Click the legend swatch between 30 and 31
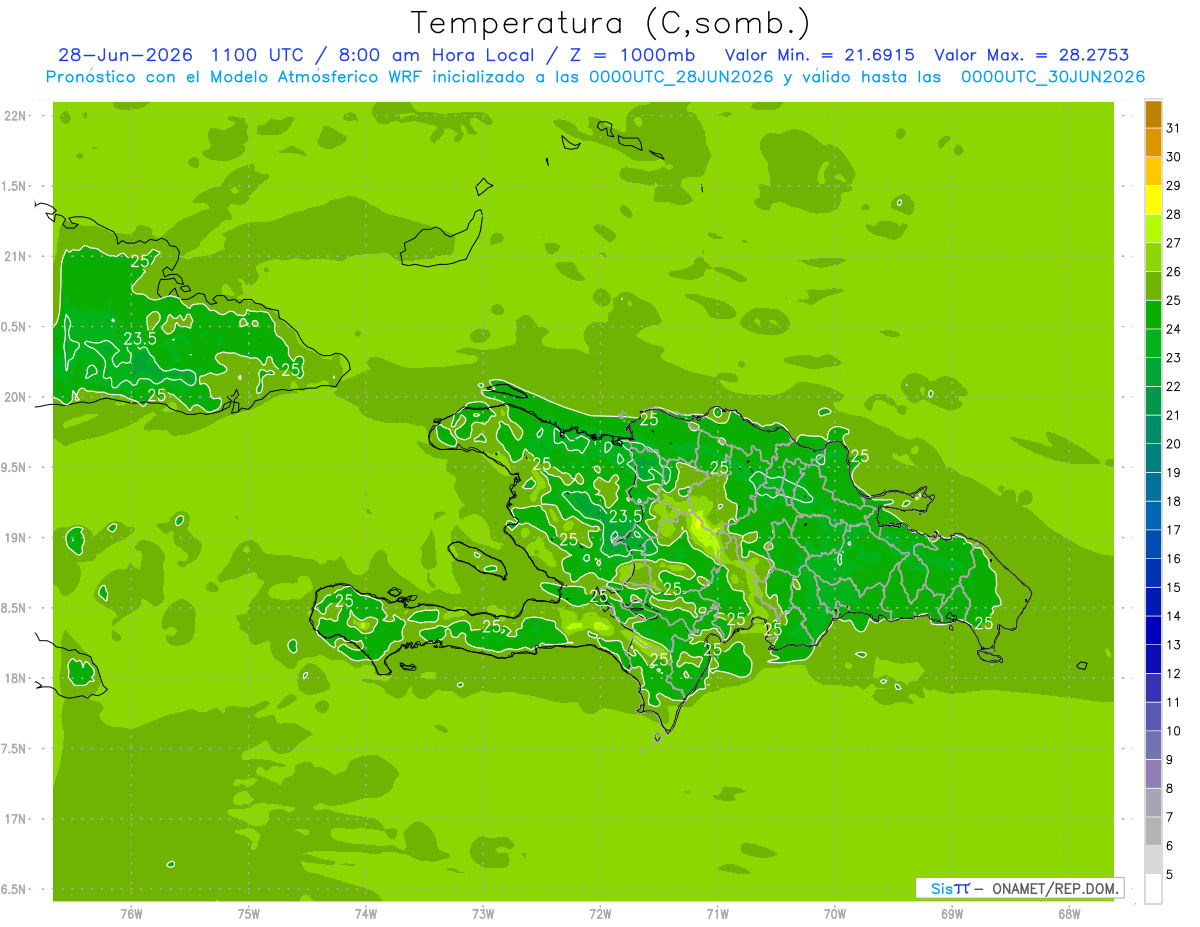This screenshot has width=1200, height=927. [x=1153, y=142]
